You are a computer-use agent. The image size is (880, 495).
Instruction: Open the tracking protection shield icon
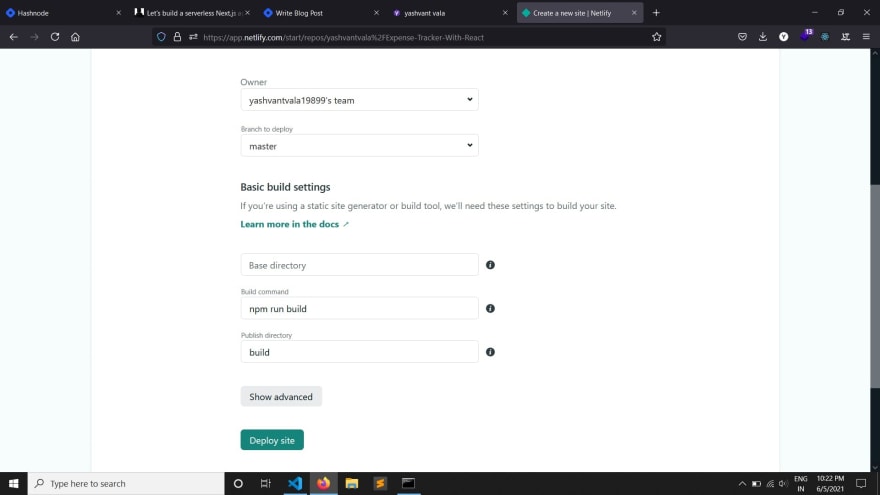pos(161,37)
